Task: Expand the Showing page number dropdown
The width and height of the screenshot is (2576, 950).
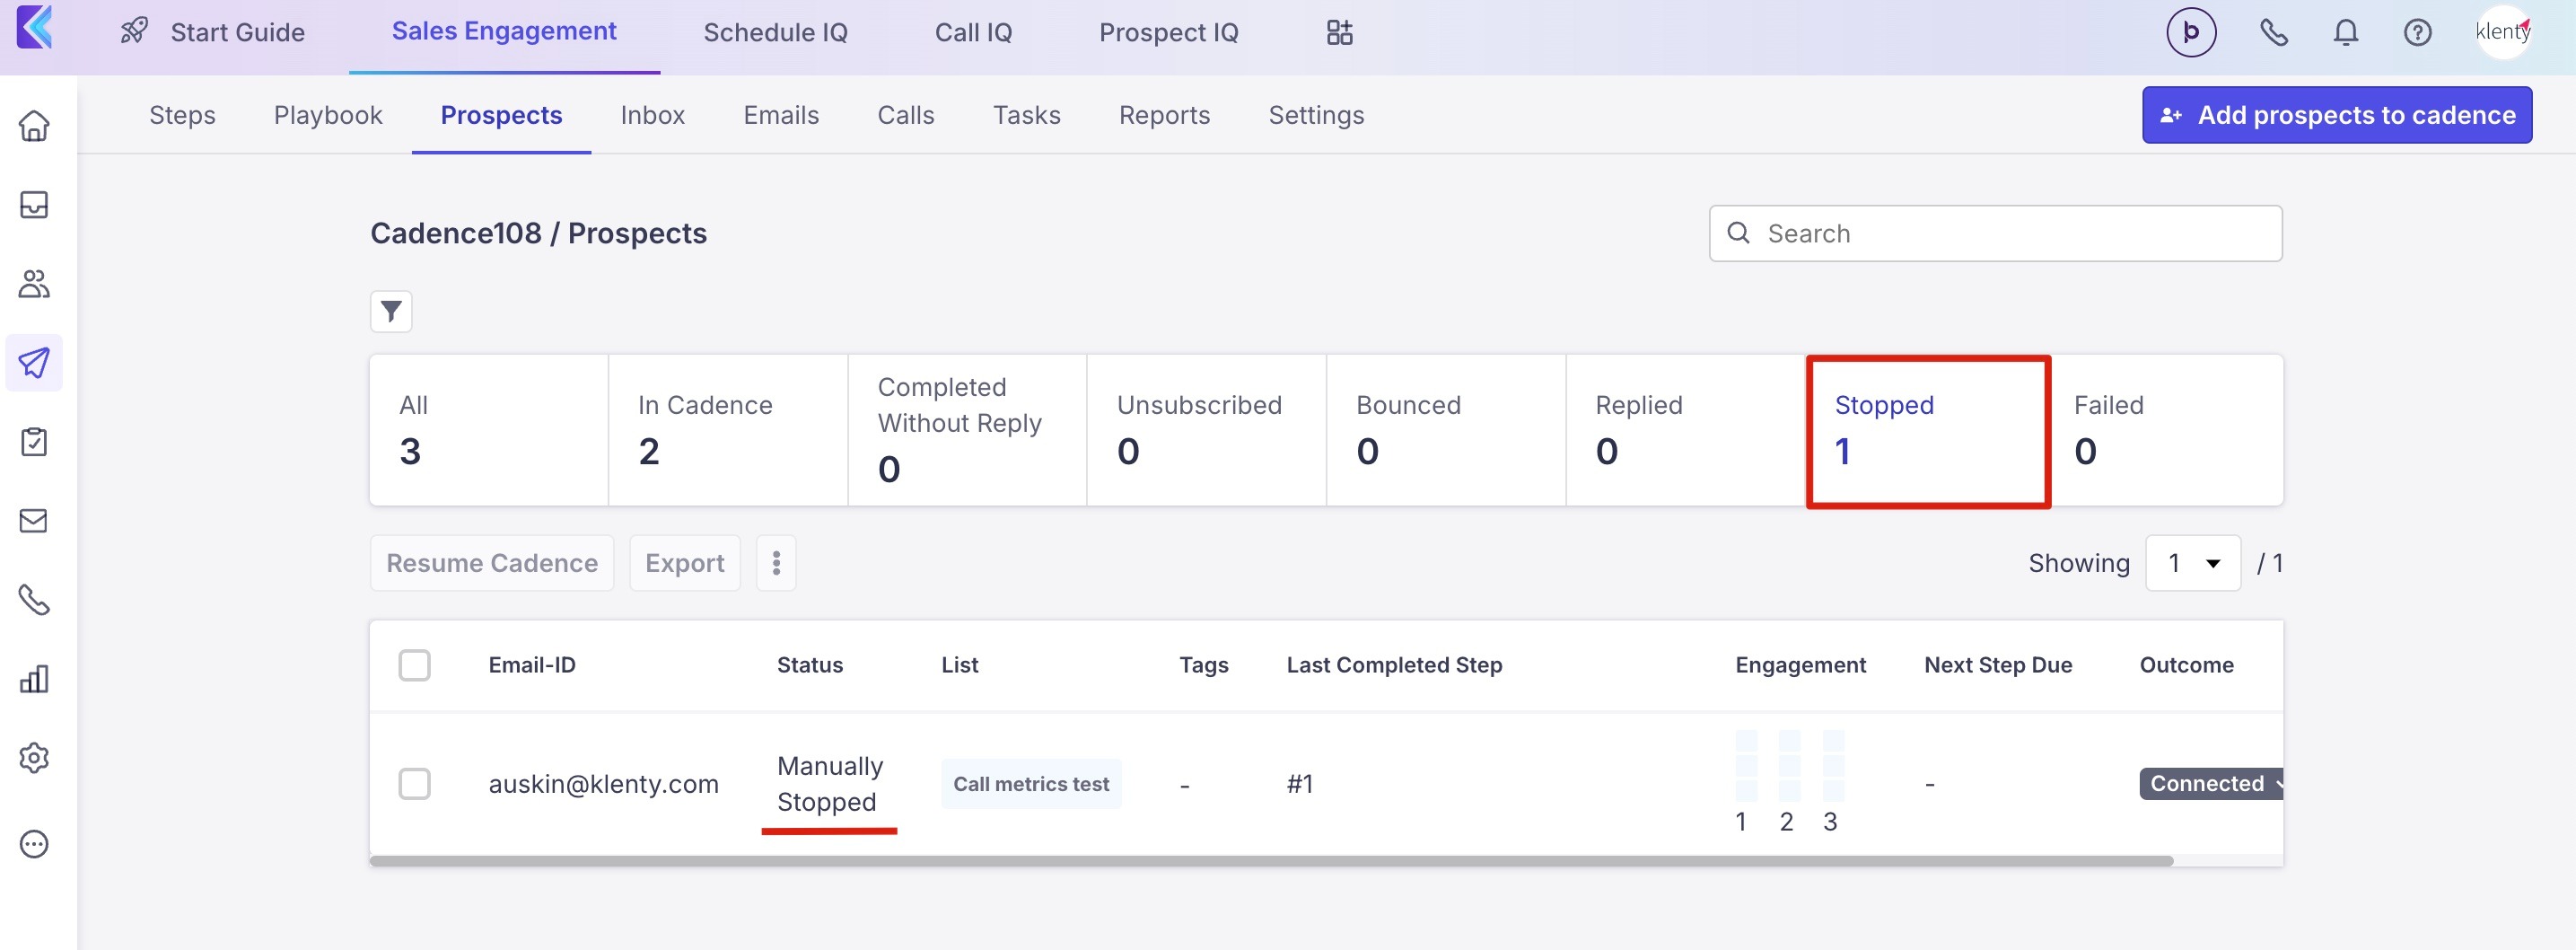Action: pyautogui.click(x=2192, y=563)
